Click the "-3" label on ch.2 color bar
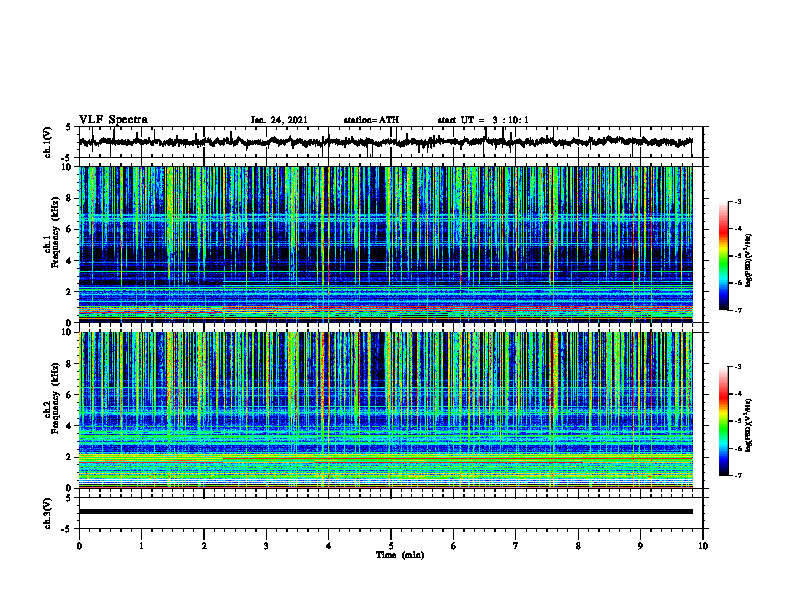This screenshot has height=612, width=792. coord(738,367)
